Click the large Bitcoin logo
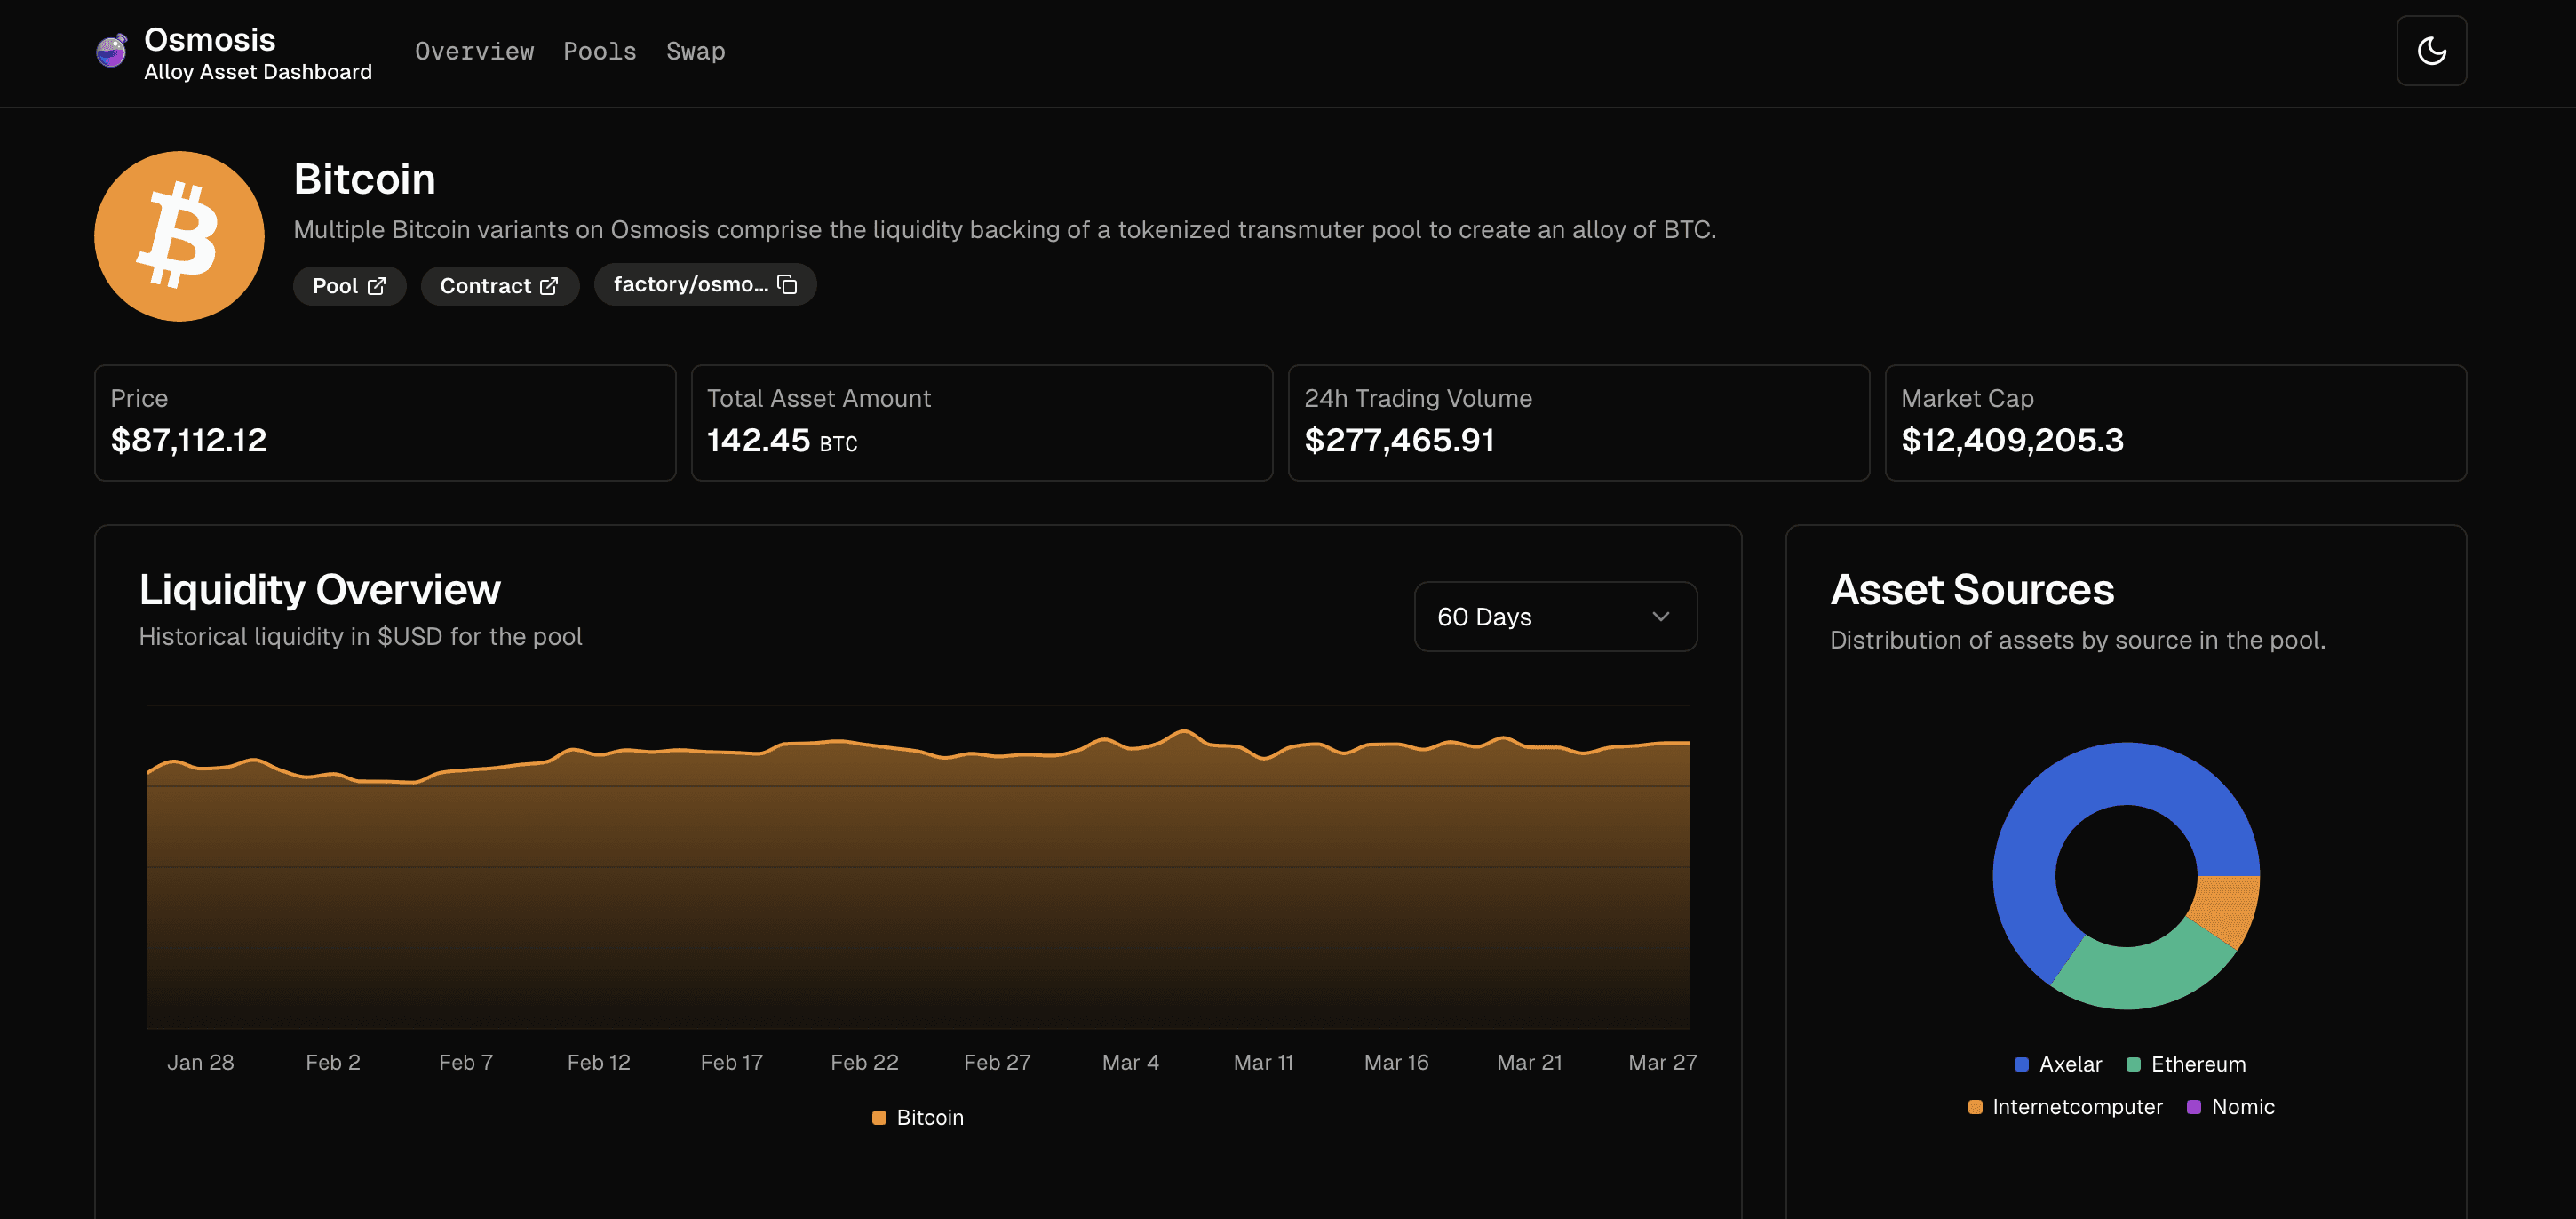 [x=179, y=236]
